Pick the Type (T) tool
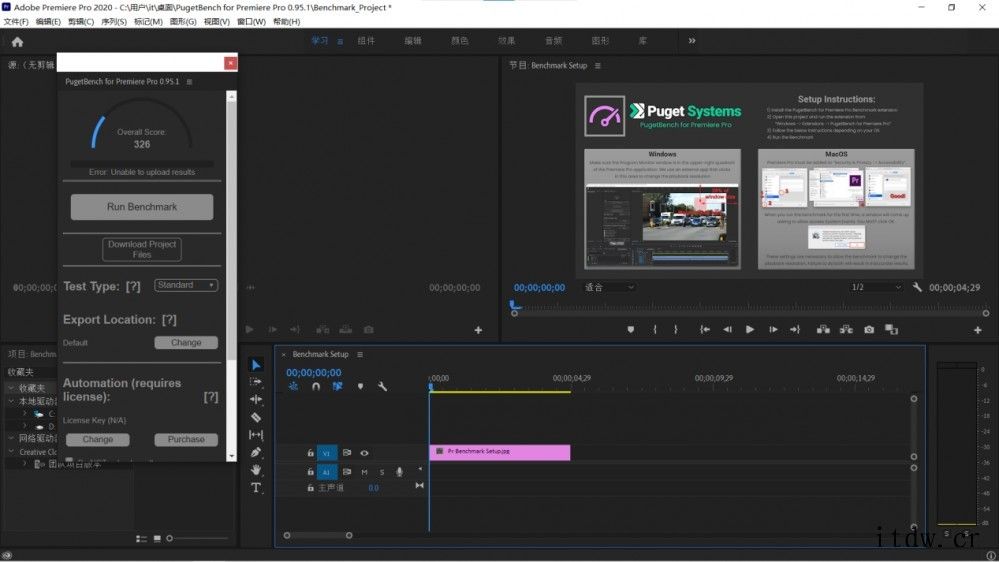Image resolution: width=999 pixels, height=562 pixels. pyautogui.click(x=256, y=488)
